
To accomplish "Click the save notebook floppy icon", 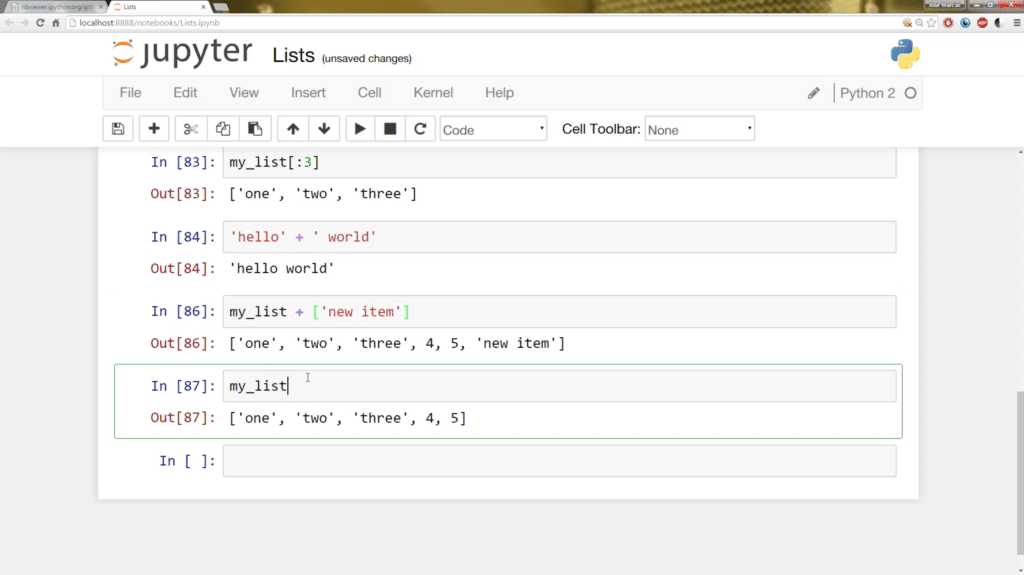I will click(118, 129).
